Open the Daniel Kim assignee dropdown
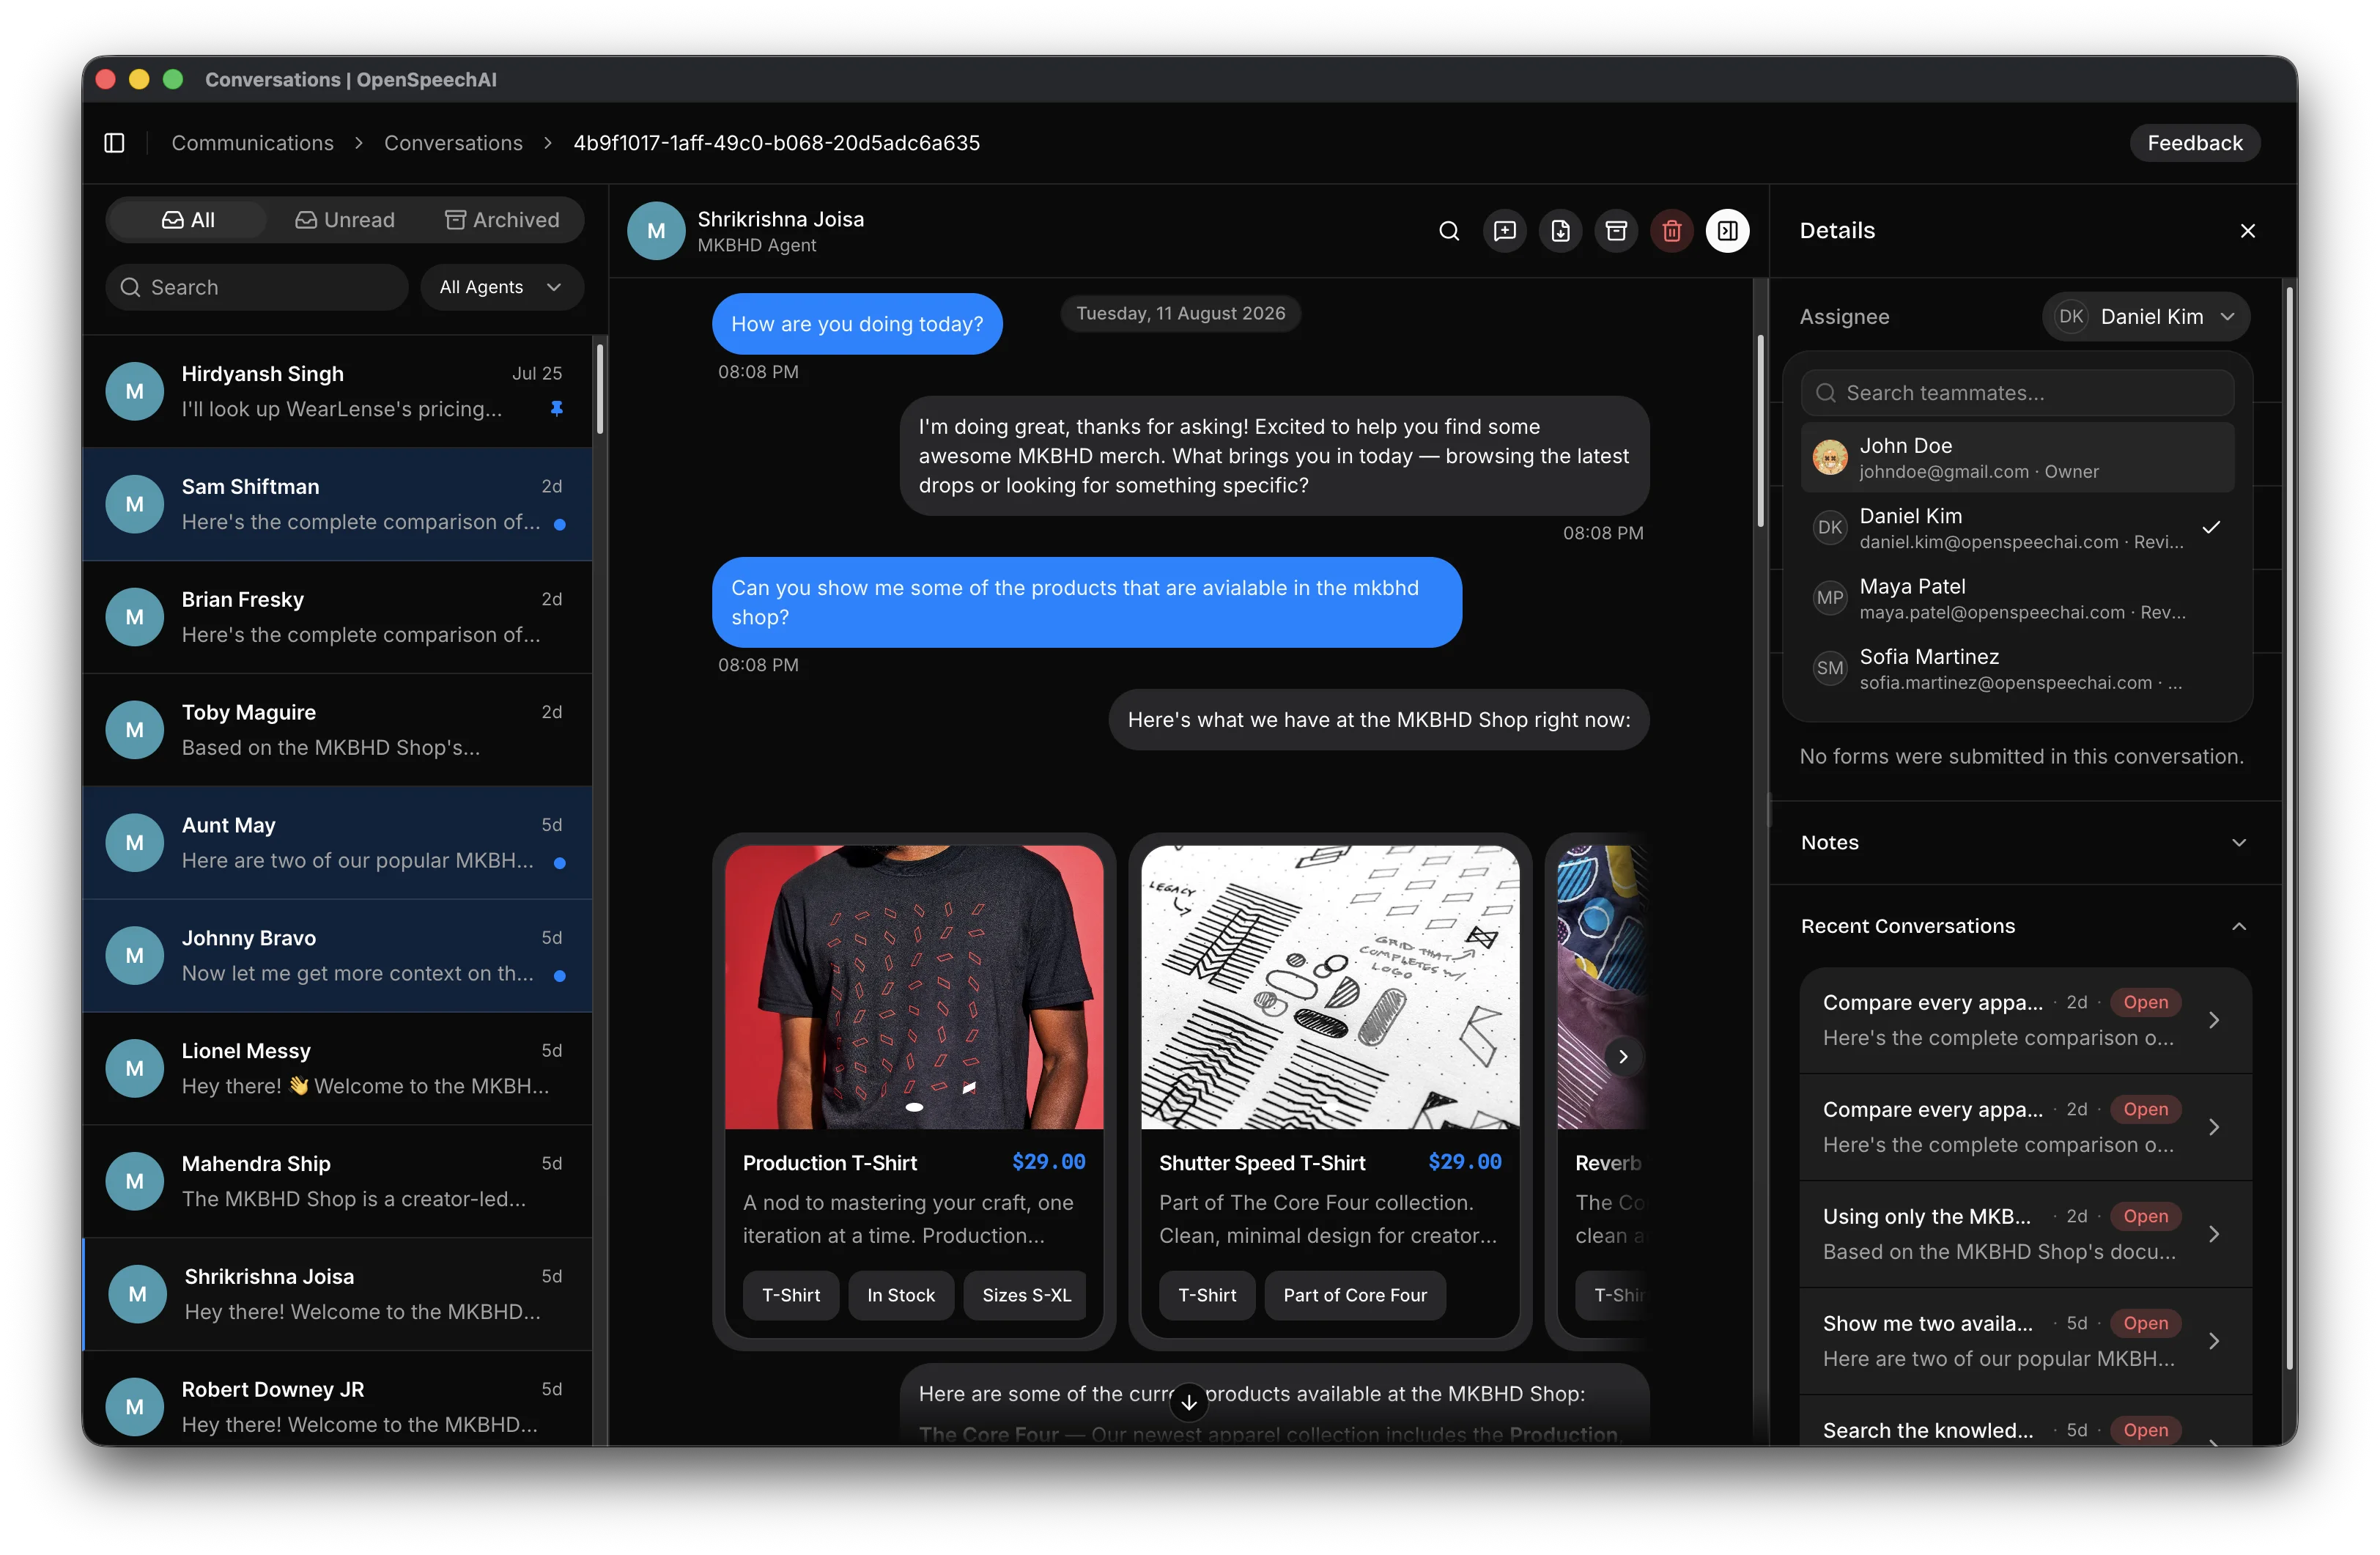 tap(2145, 317)
